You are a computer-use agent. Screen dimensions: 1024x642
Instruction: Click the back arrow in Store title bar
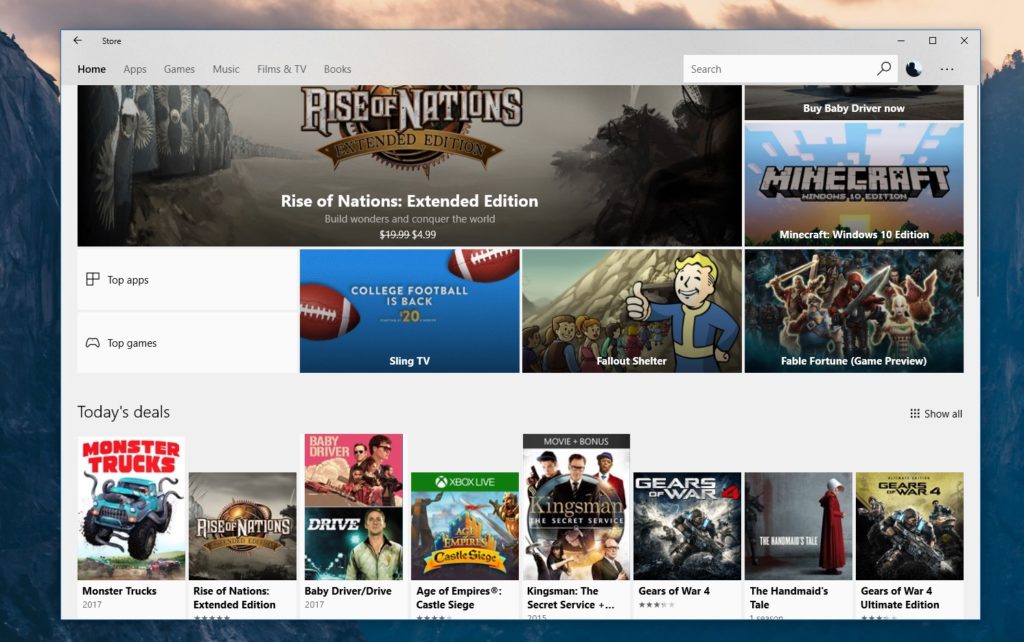(x=78, y=41)
